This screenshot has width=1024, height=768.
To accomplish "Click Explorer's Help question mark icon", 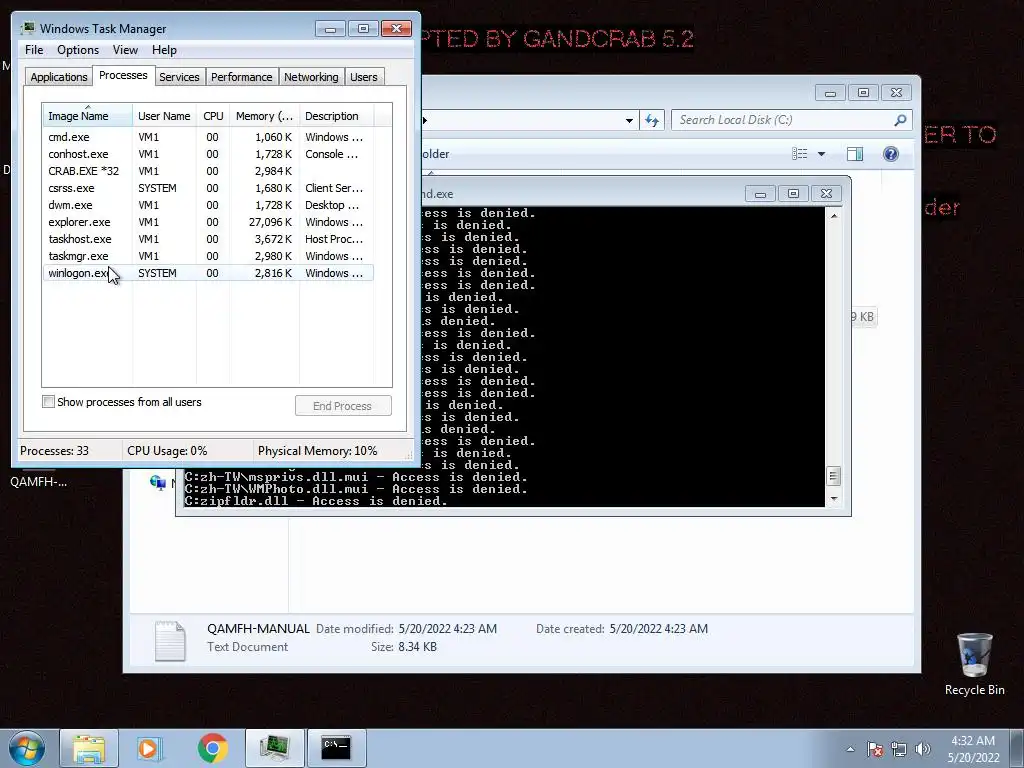I will tap(891, 154).
